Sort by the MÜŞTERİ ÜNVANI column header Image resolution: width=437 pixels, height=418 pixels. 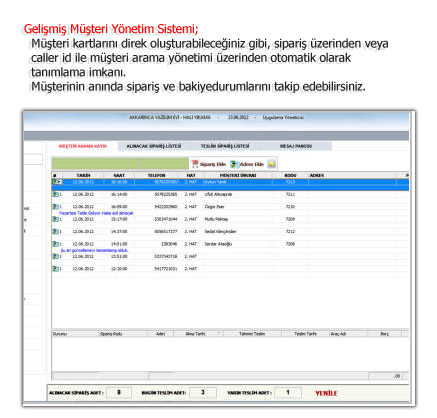[238, 175]
